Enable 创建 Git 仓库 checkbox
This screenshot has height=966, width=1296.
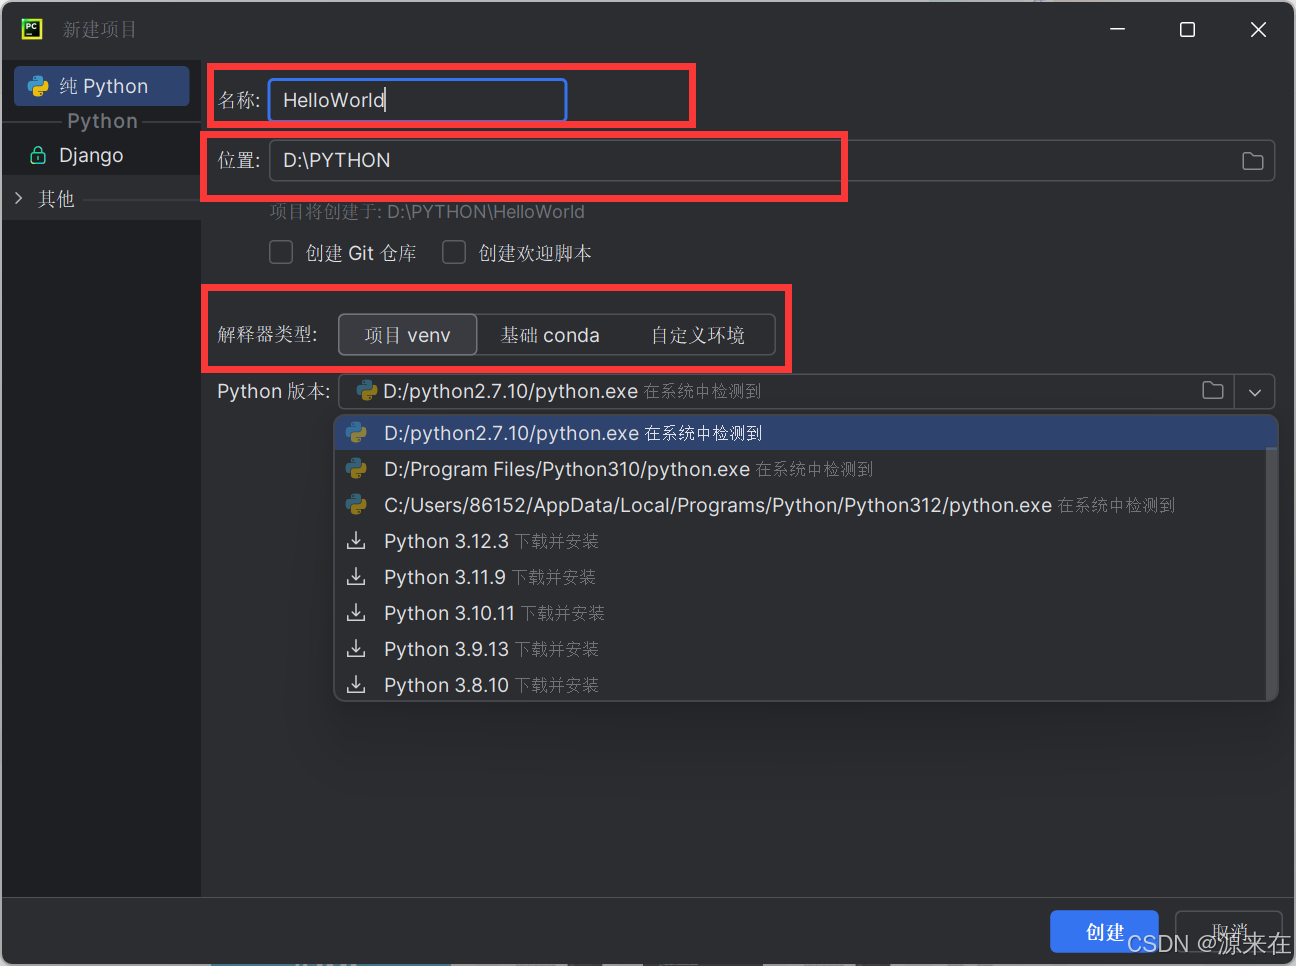point(281,252)
